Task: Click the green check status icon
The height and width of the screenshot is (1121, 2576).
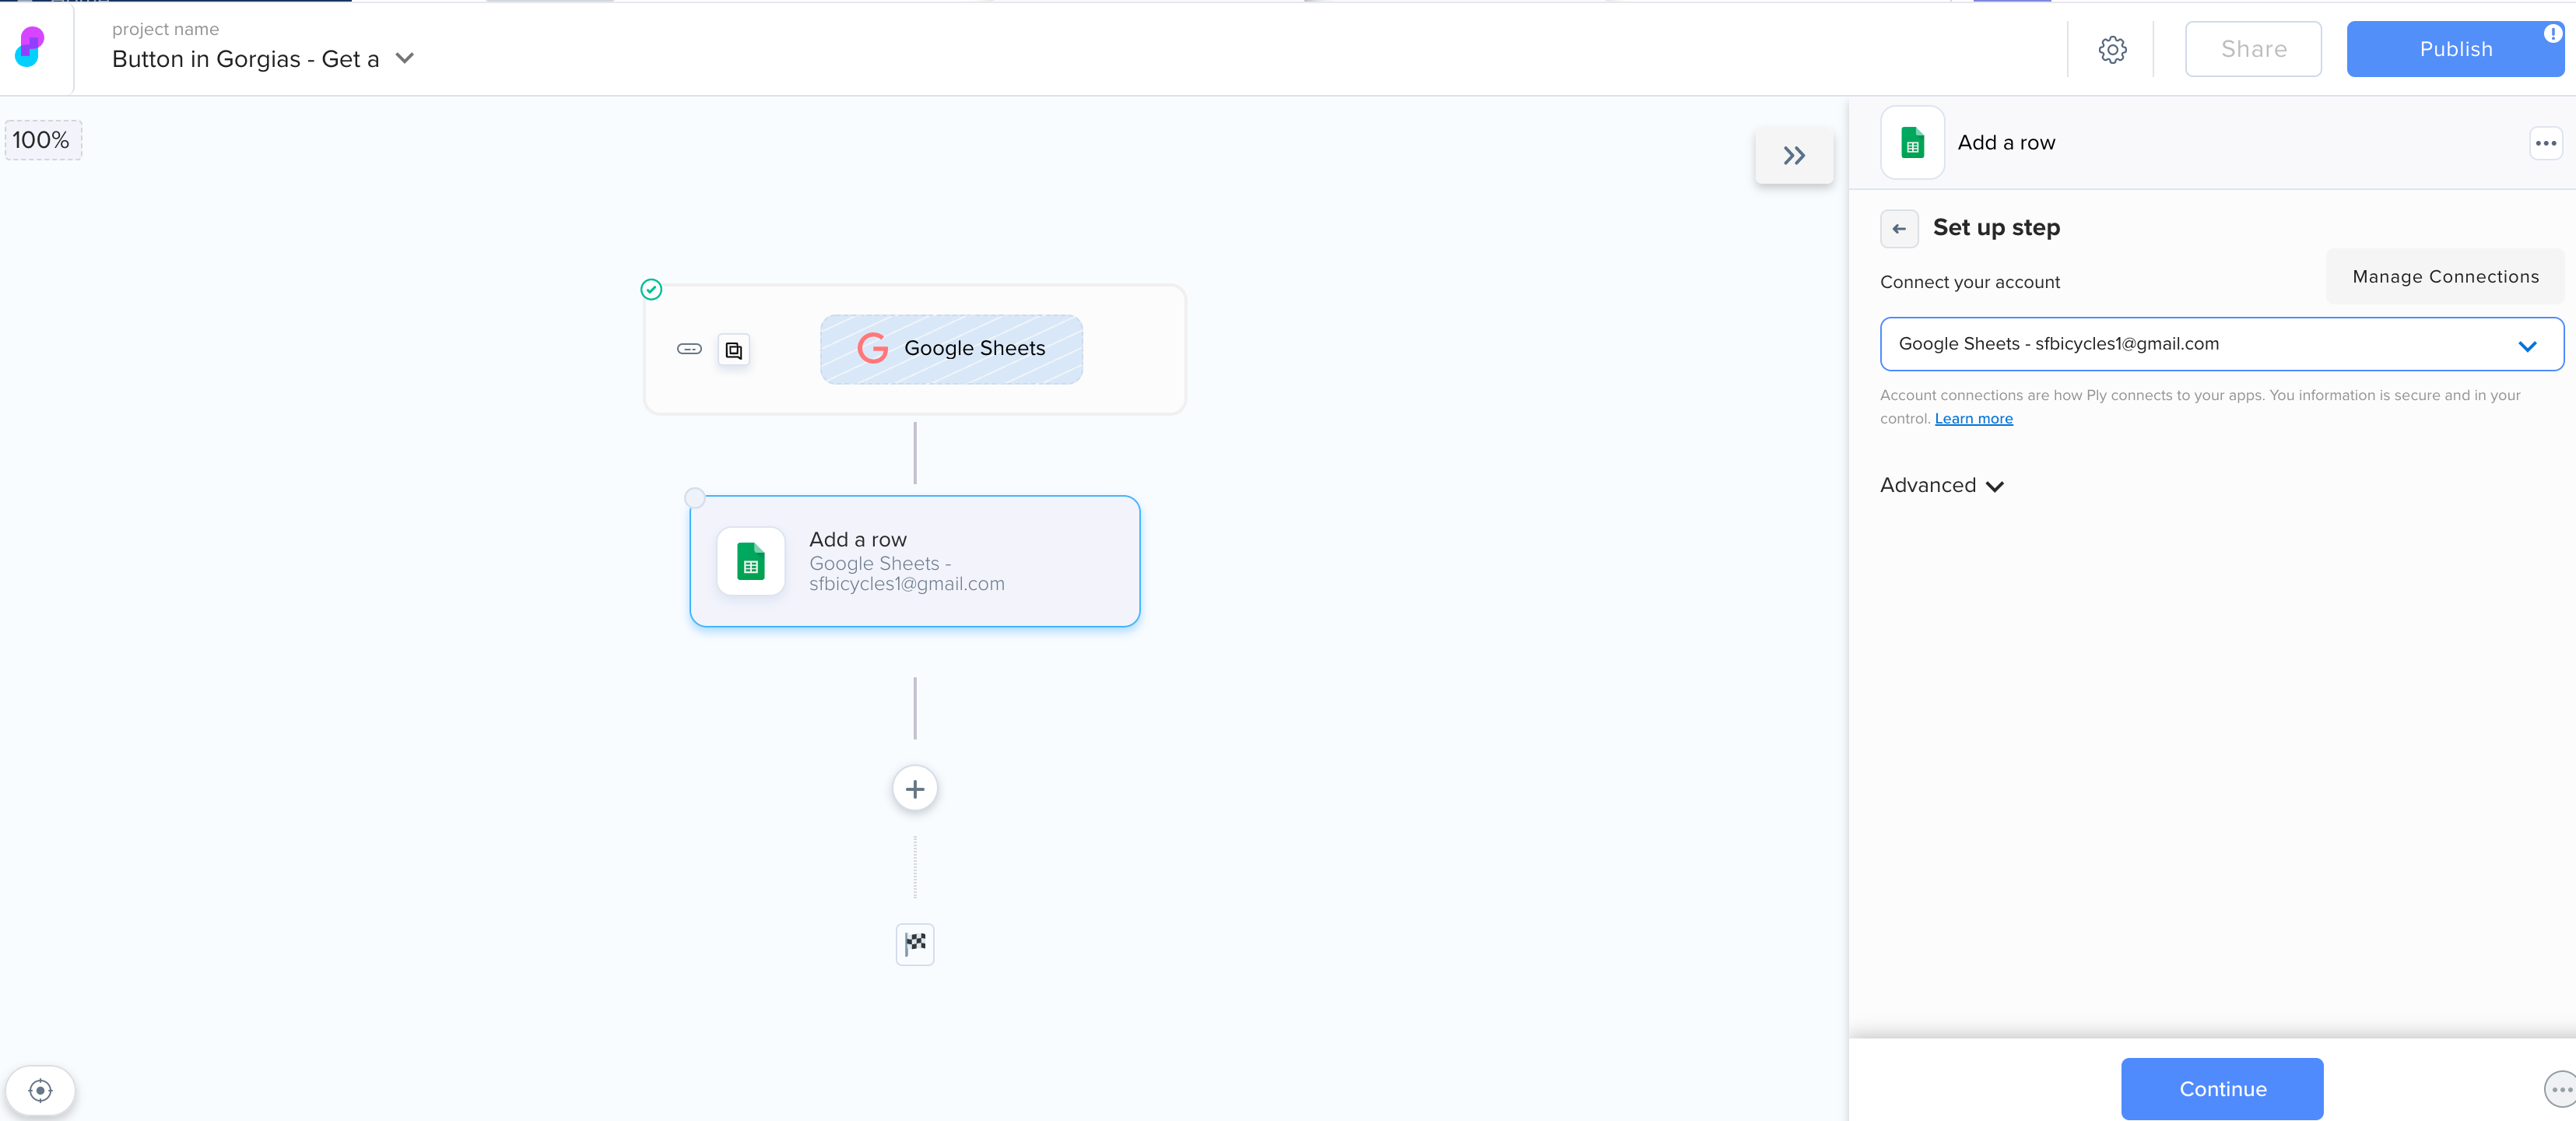Action: click(651, 289)
